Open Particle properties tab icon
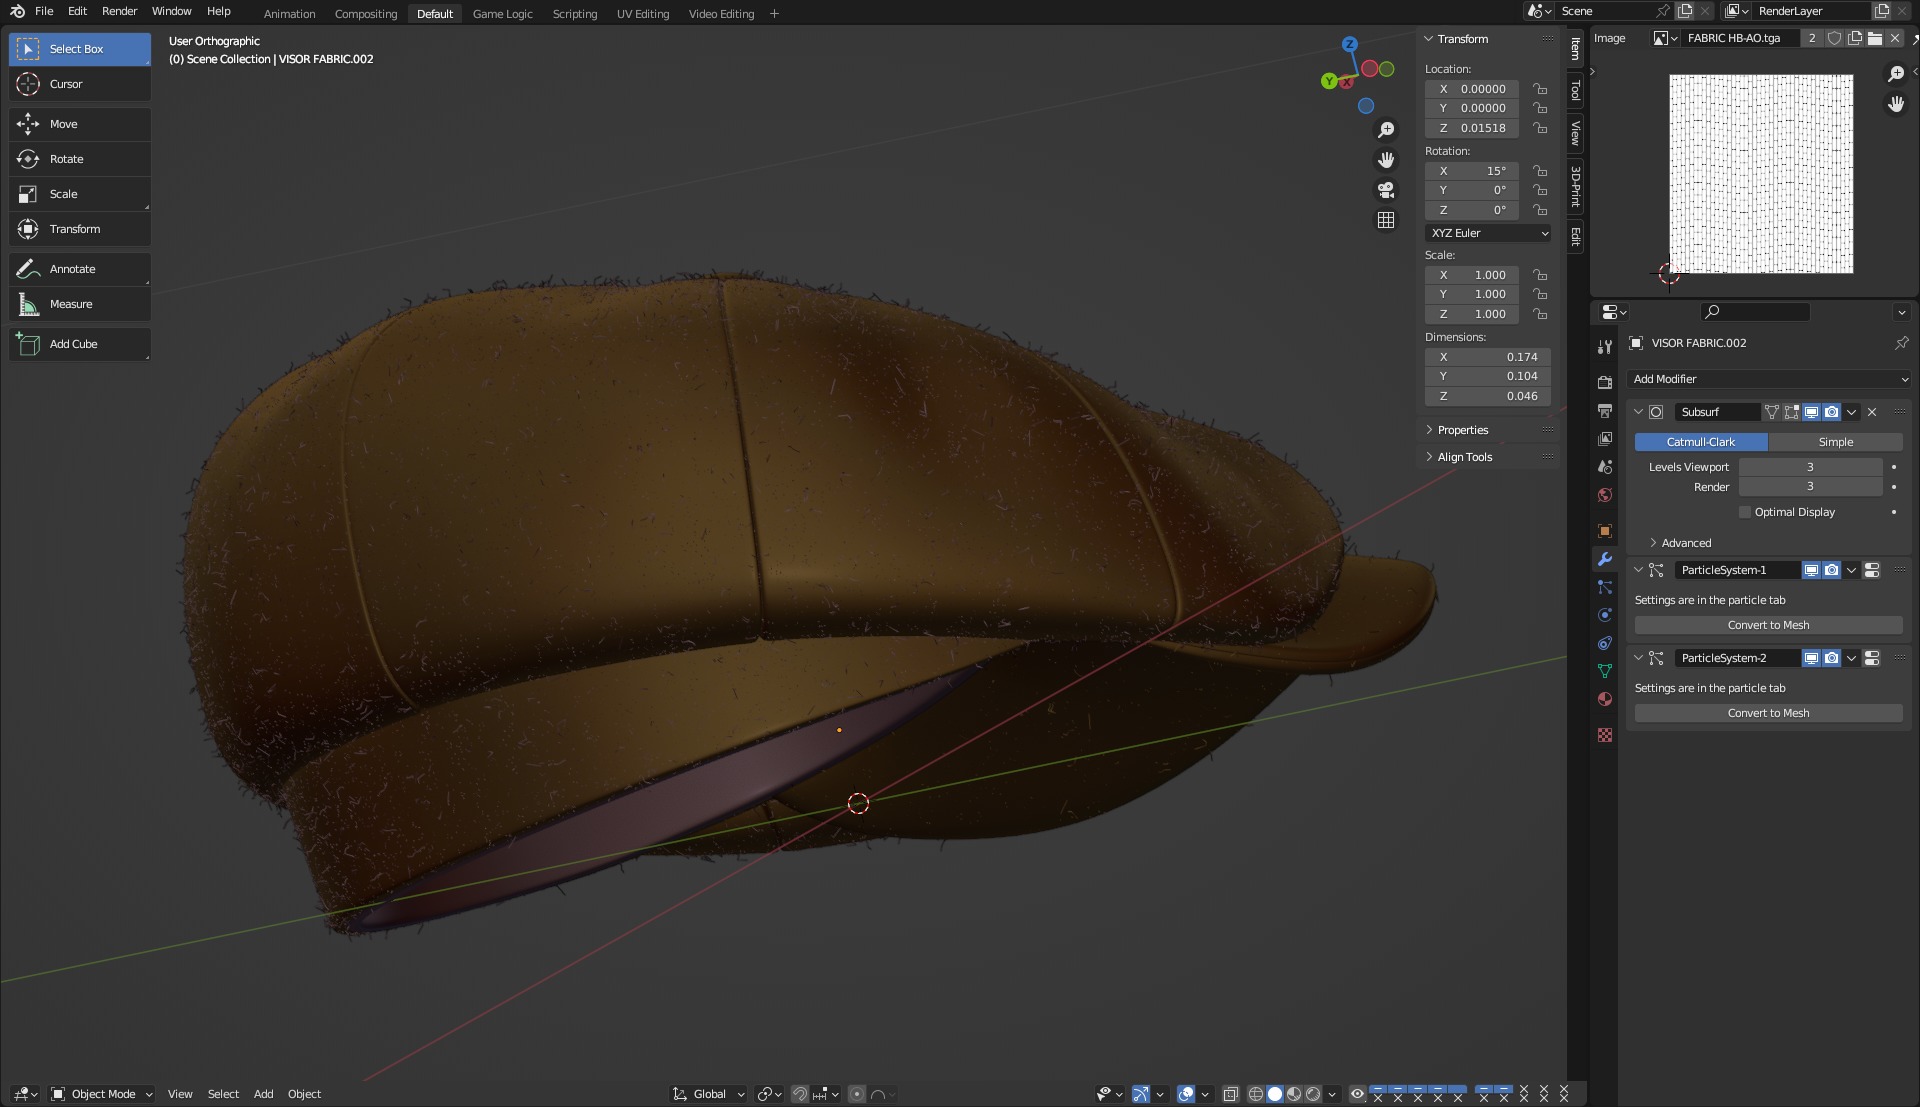 click(1605, 587)
